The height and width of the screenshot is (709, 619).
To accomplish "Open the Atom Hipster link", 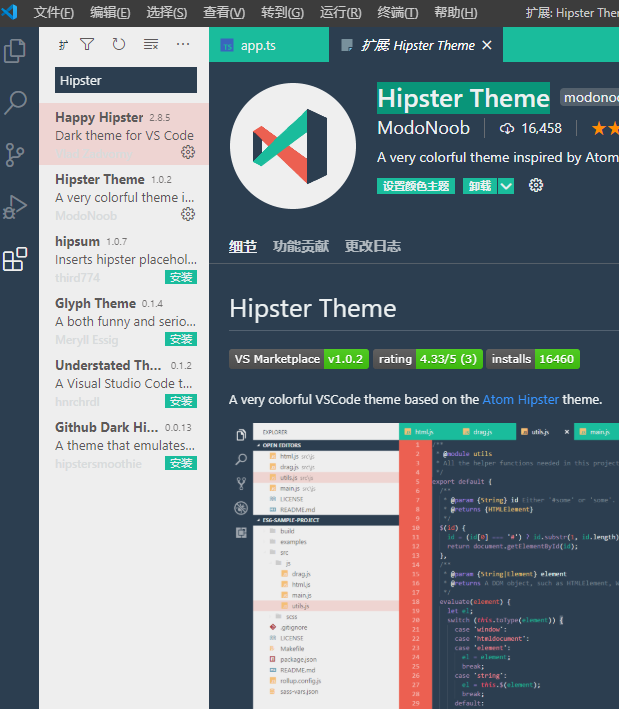I will pyautogui.click(x=520, y=400).
